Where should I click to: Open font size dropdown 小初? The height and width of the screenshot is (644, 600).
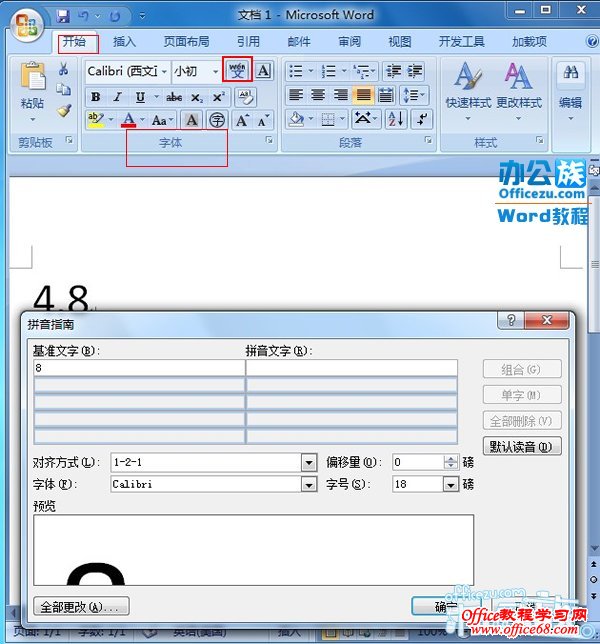tap(216, 71)
